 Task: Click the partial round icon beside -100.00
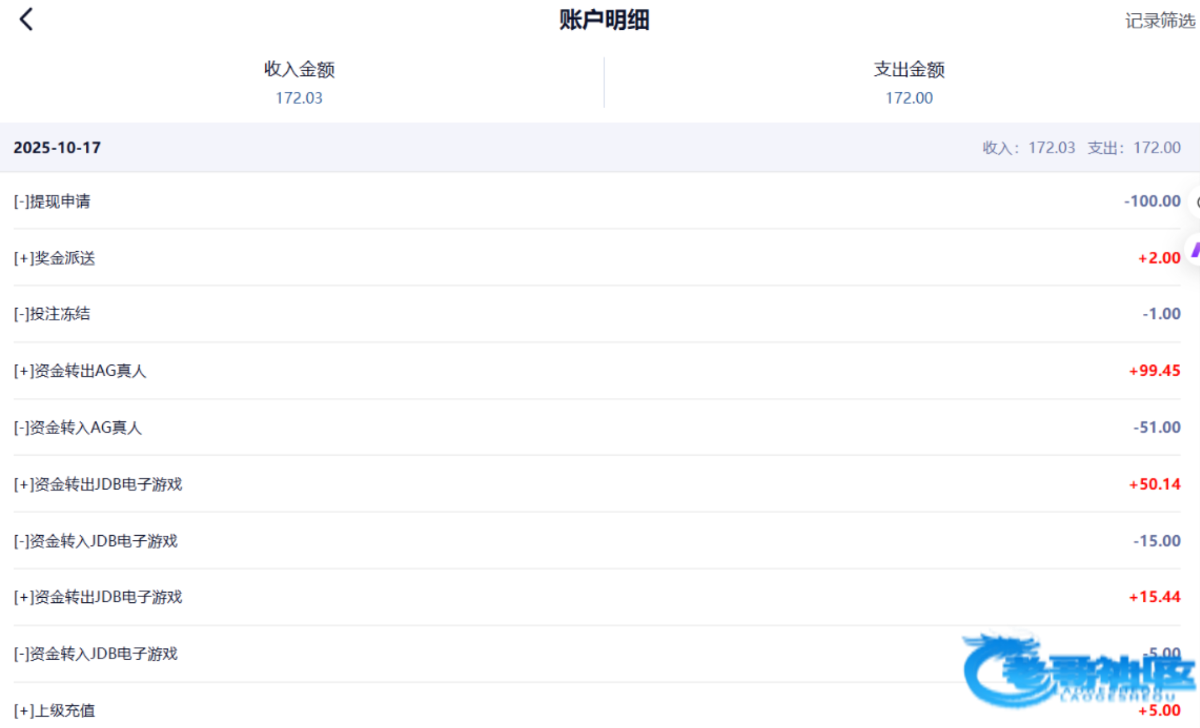[x=1195, y=201]
